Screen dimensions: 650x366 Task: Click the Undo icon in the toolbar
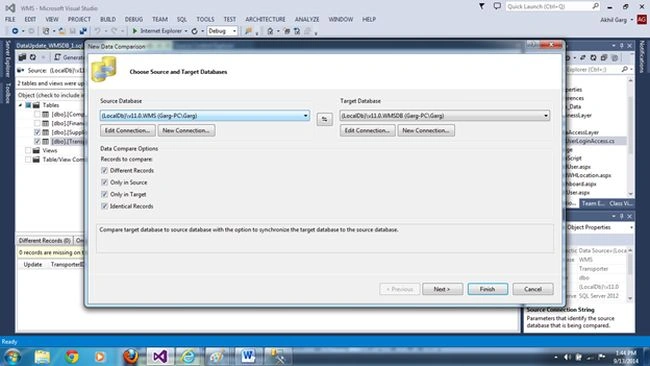(x=97, y=31)
